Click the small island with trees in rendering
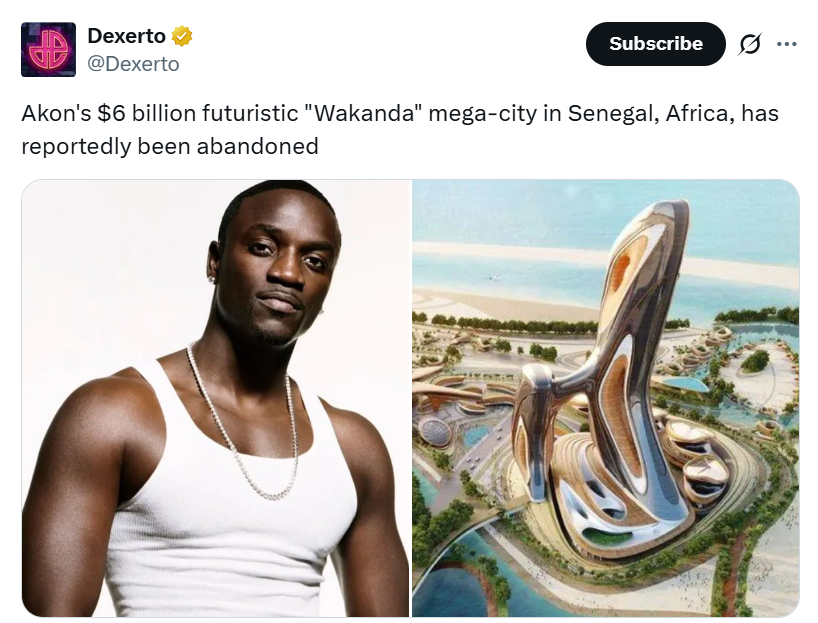This screenshot has height=623, width=818. 755,361
